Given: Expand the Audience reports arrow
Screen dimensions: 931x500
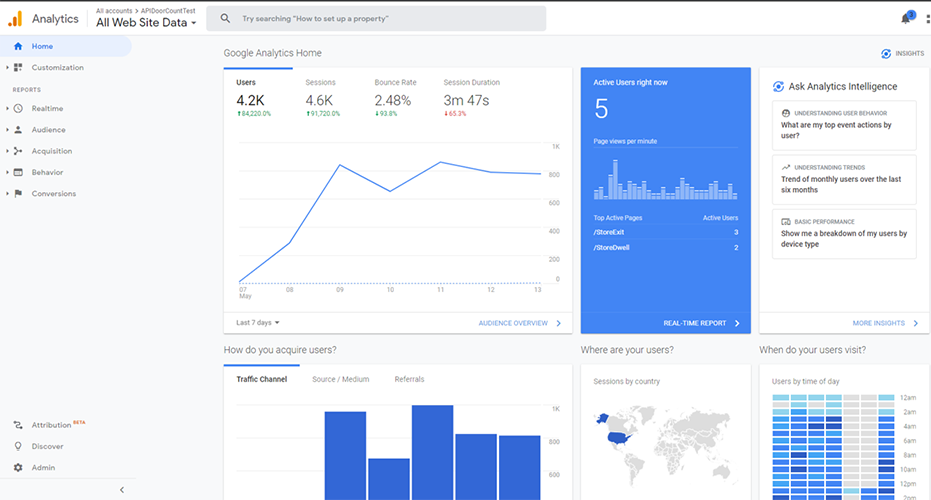Looking at the screenshot, I should tap(7, 129).
